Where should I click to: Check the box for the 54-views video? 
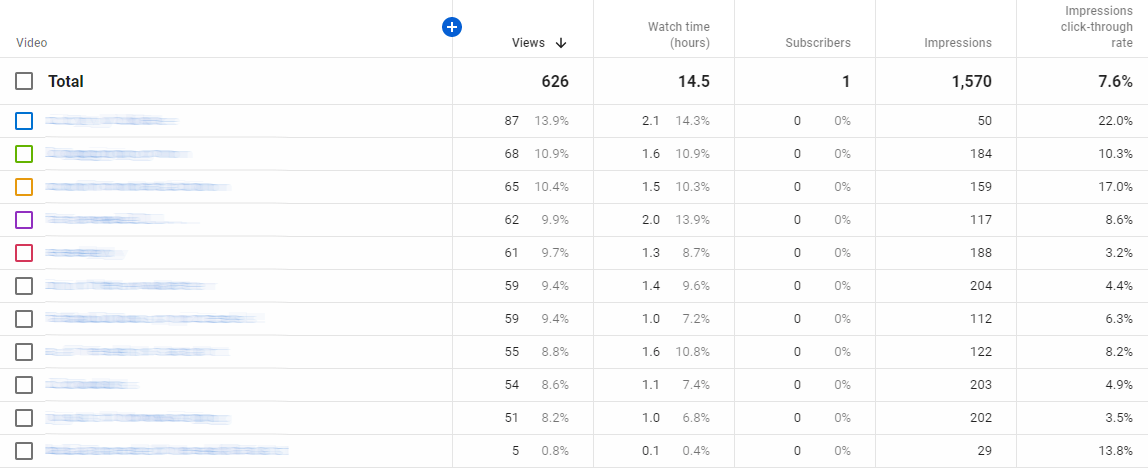24,385
